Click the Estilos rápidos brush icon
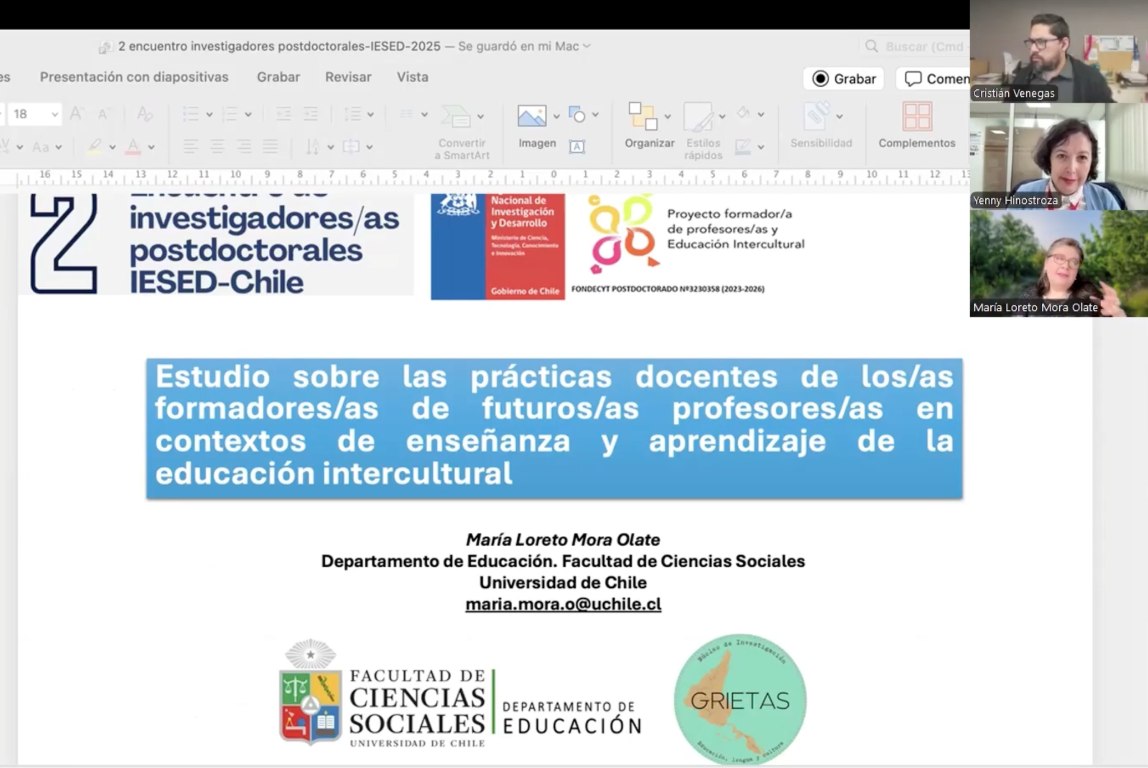 698,117
